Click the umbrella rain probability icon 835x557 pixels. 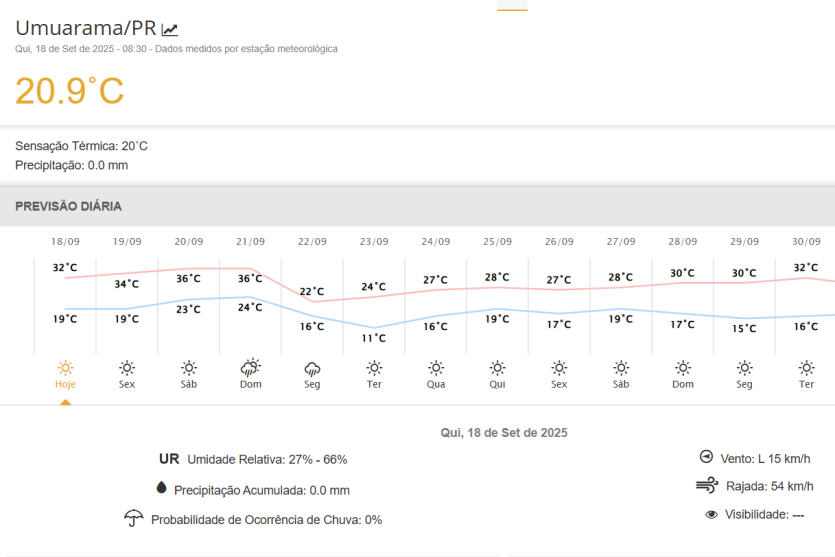tap(133, 519)
